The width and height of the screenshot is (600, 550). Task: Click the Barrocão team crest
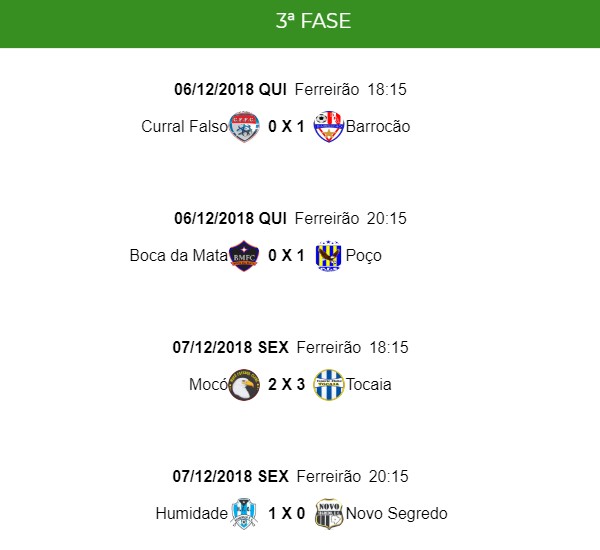[328, 126]
